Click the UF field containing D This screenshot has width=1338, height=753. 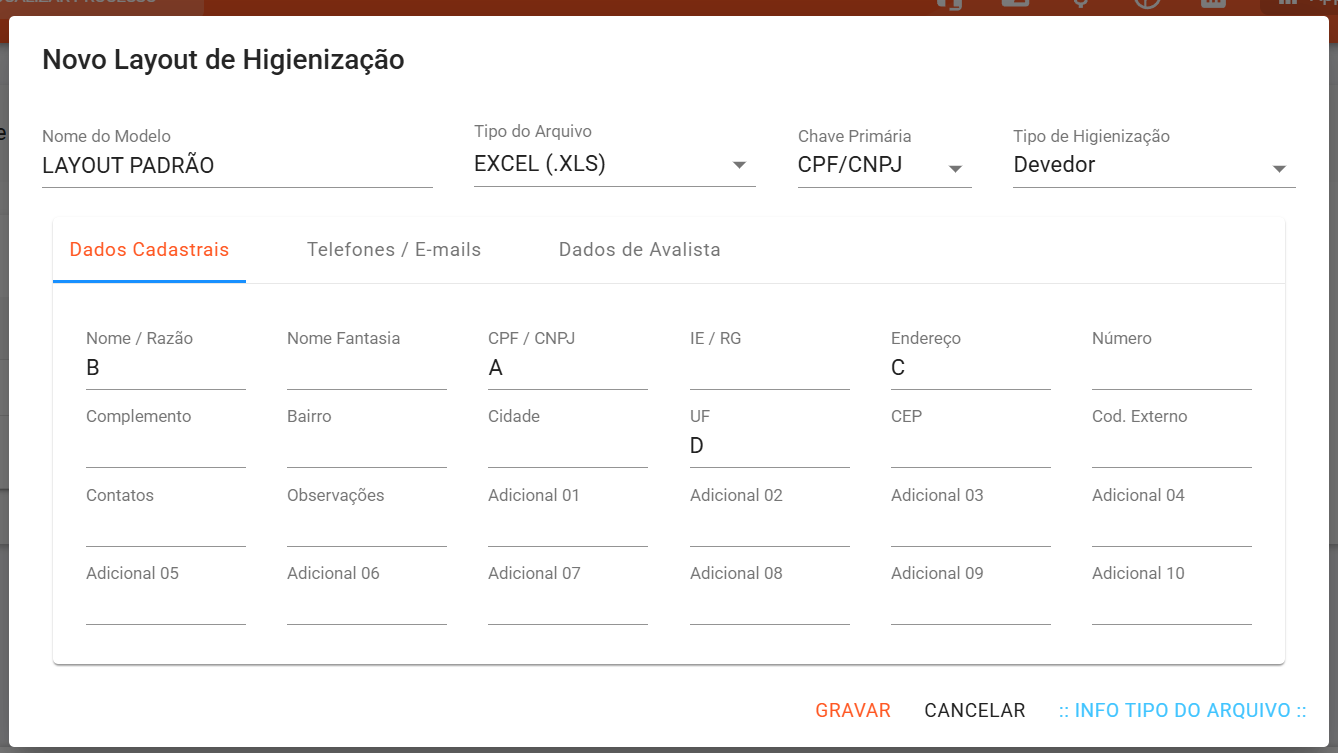pos(770,446)
